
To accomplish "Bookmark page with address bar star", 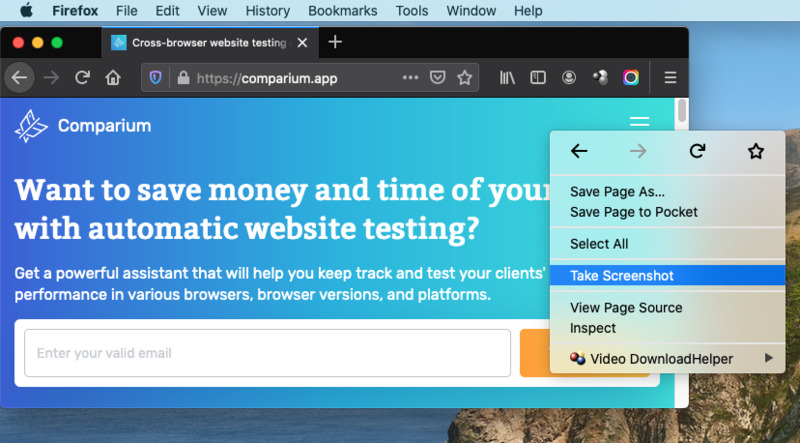I will tap(464, 78).
